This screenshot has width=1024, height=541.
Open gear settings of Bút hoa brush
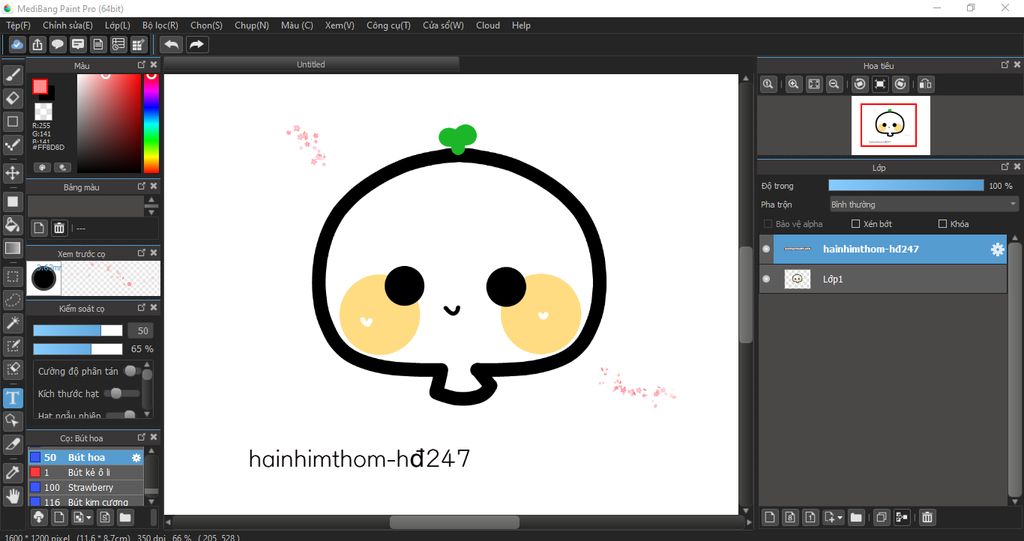point(136,457)
